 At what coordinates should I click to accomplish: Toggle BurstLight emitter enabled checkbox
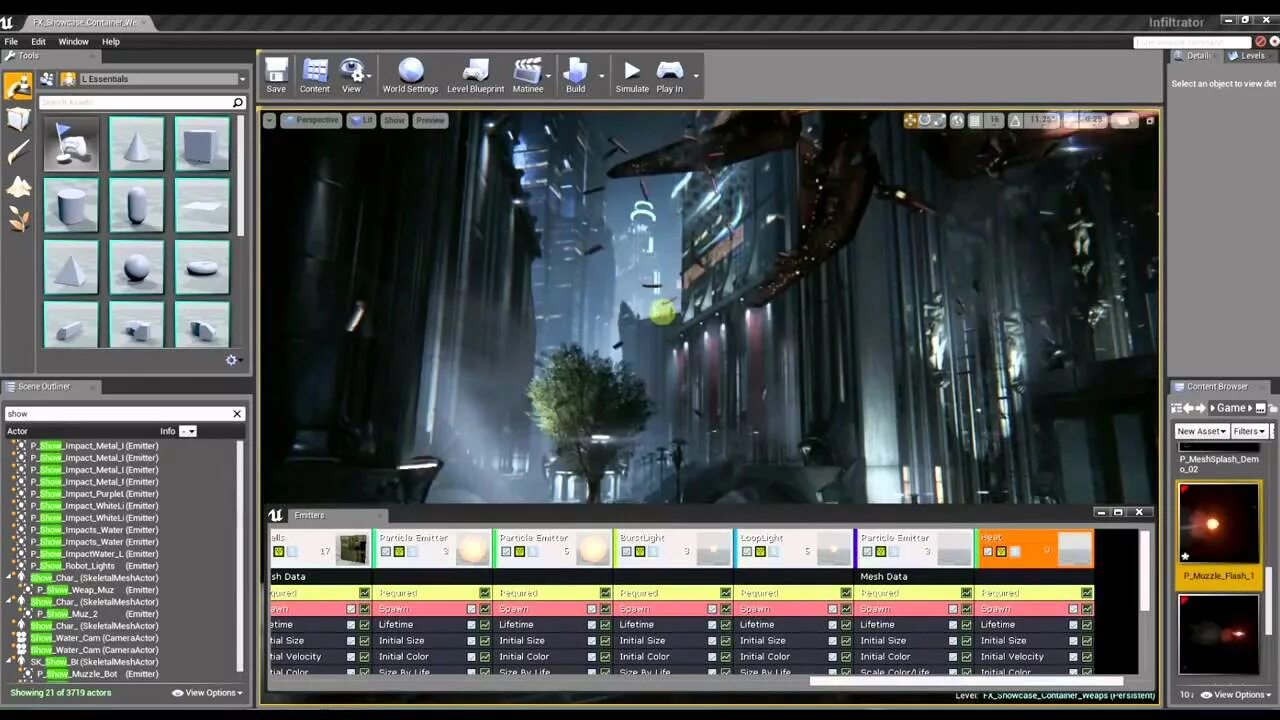626,551
